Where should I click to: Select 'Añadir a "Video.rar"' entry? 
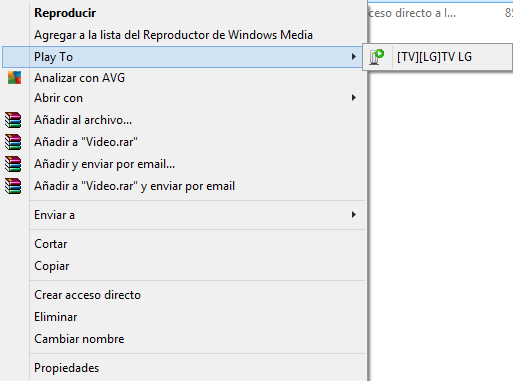tap(183, 142)
